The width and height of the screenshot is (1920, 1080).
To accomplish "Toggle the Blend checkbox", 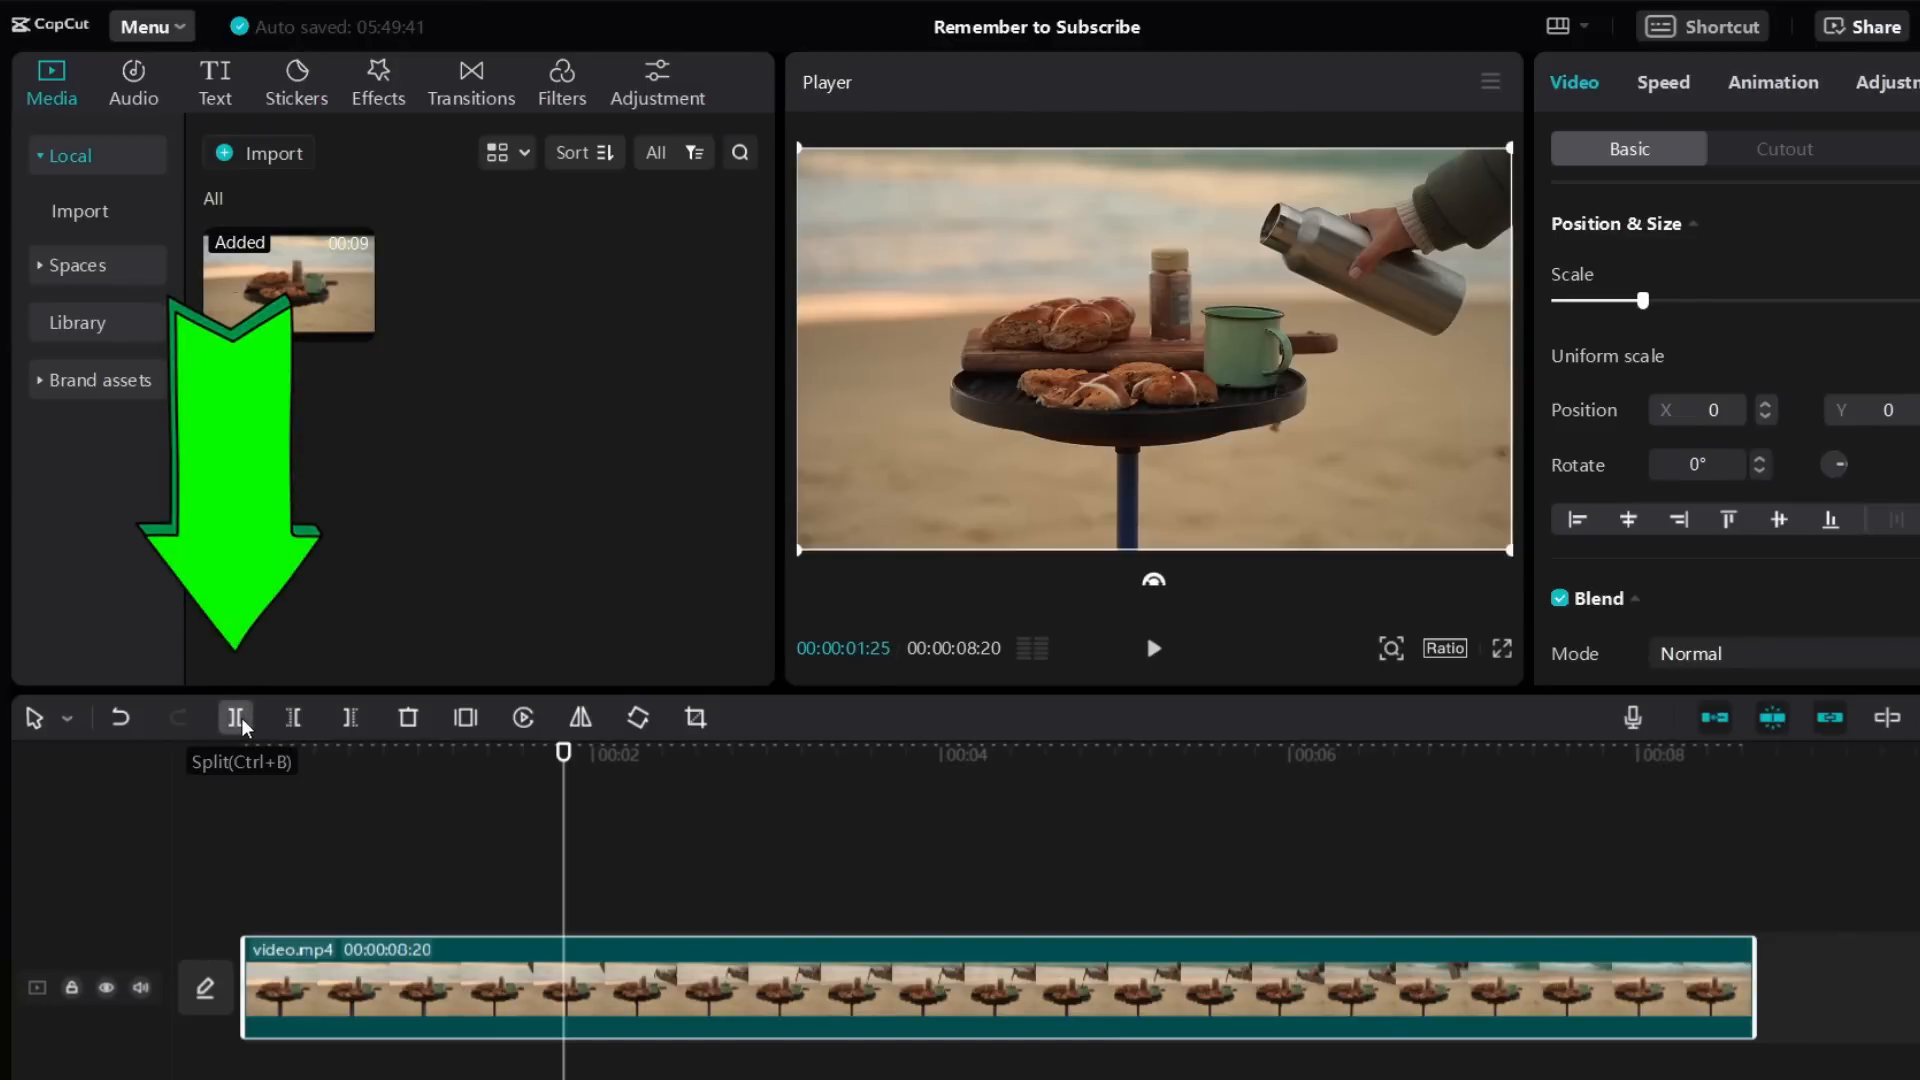I will click(1559, 598).
